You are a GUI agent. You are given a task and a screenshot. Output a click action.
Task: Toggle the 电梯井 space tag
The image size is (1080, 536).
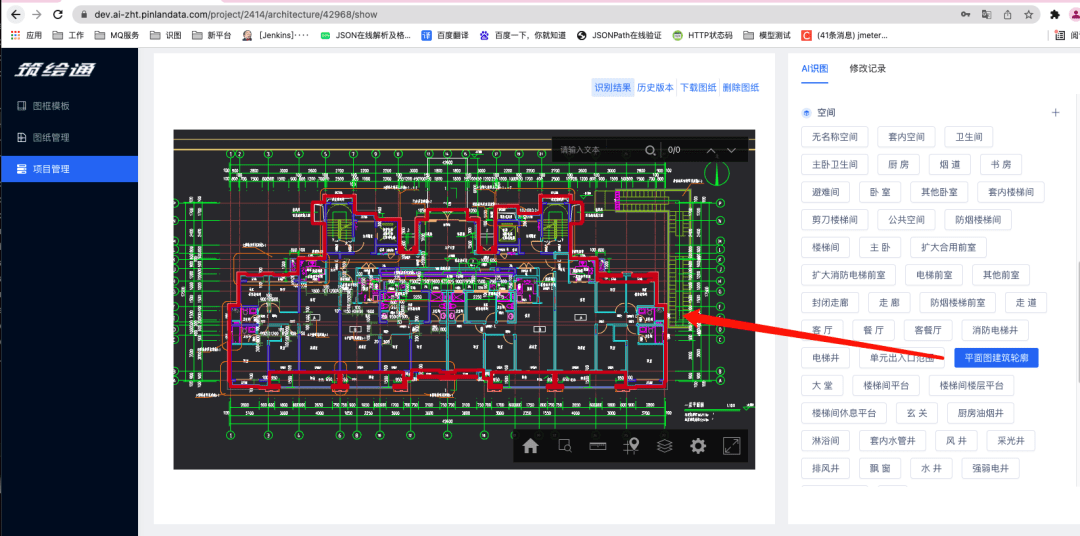[x=825, y=358]
